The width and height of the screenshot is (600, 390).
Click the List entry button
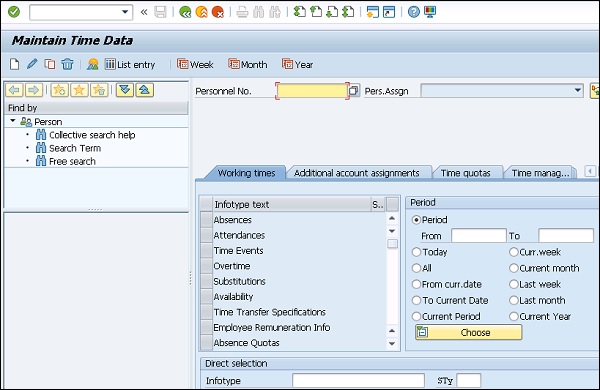tap(130, 65)
